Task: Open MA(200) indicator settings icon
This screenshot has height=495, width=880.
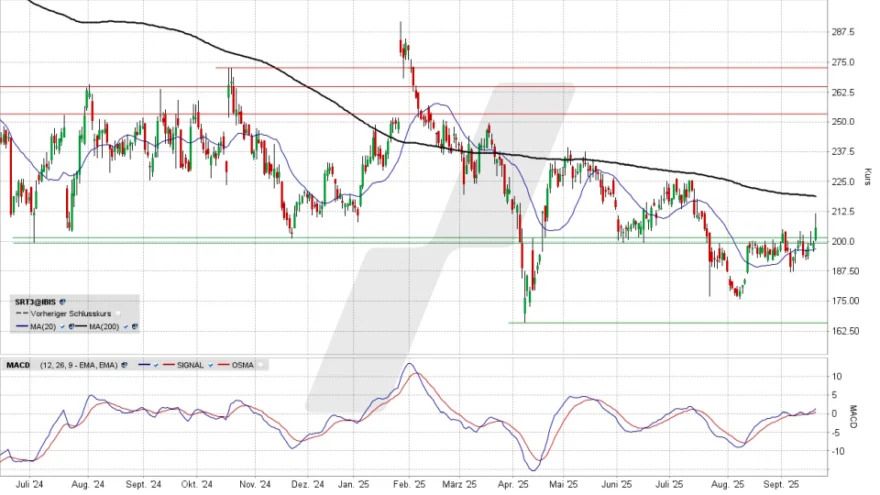Action: (134, 326)
